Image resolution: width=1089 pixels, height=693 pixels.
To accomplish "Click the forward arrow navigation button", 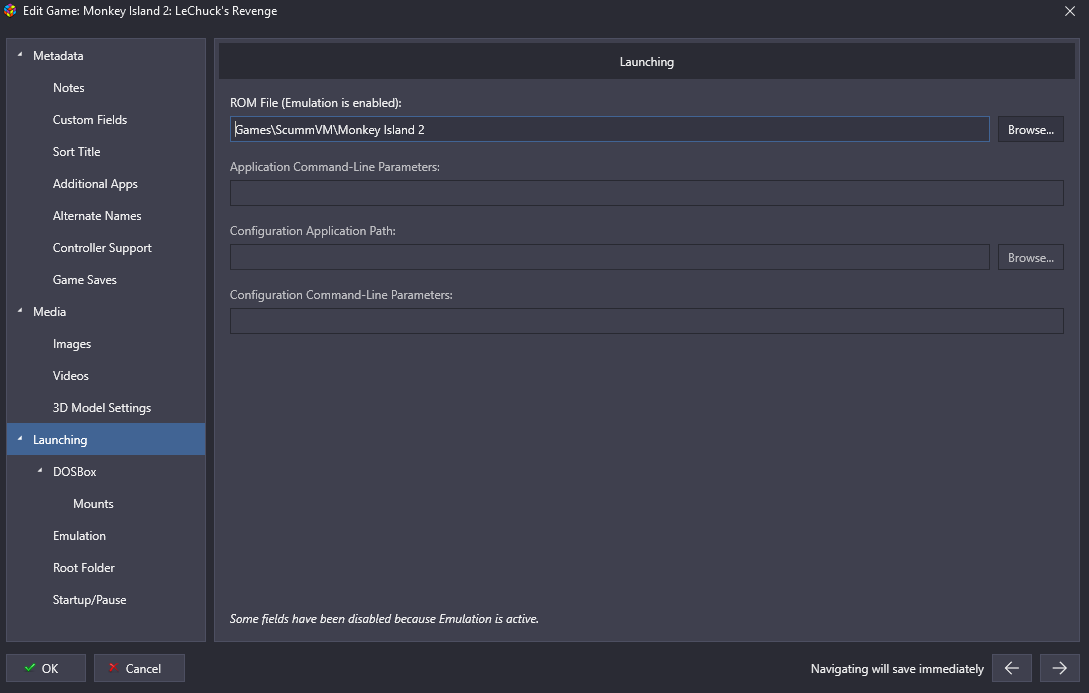I will point(1059,668).
